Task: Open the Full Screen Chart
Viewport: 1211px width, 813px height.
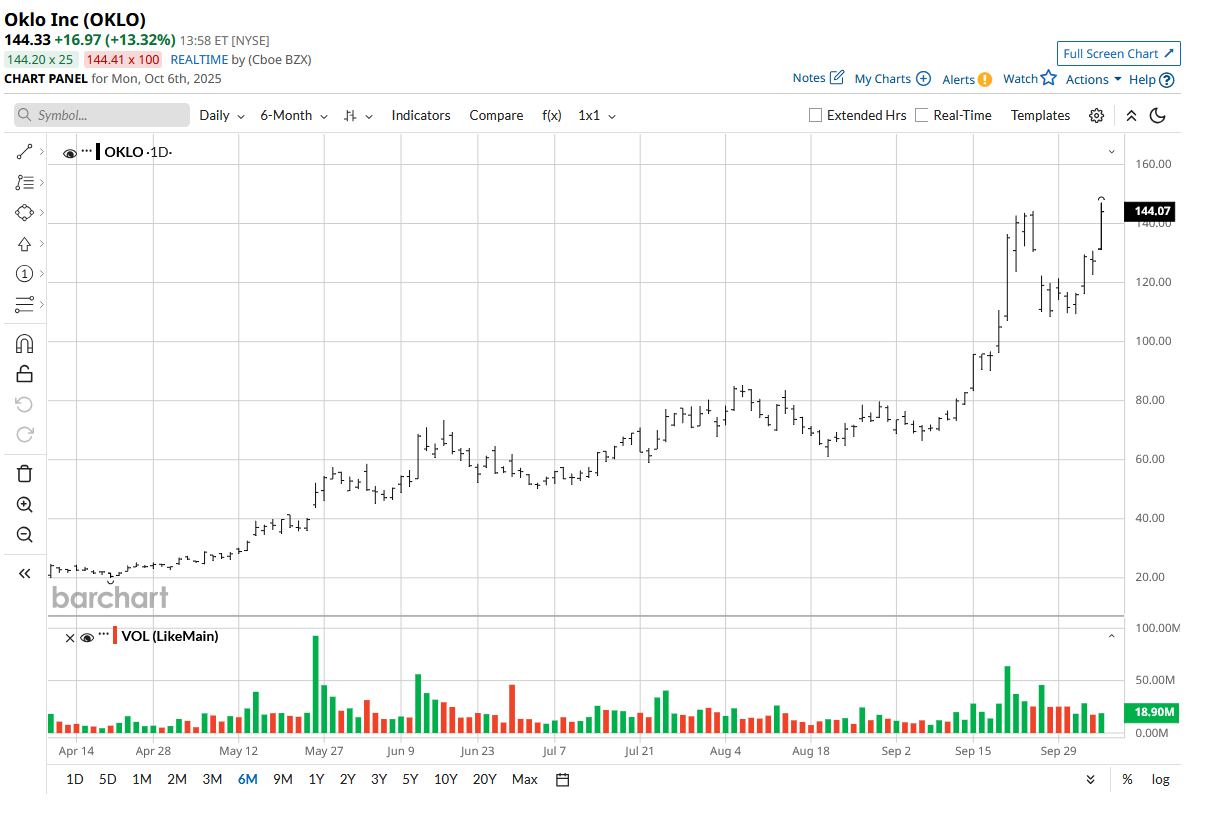Action: pos(1119,54)
